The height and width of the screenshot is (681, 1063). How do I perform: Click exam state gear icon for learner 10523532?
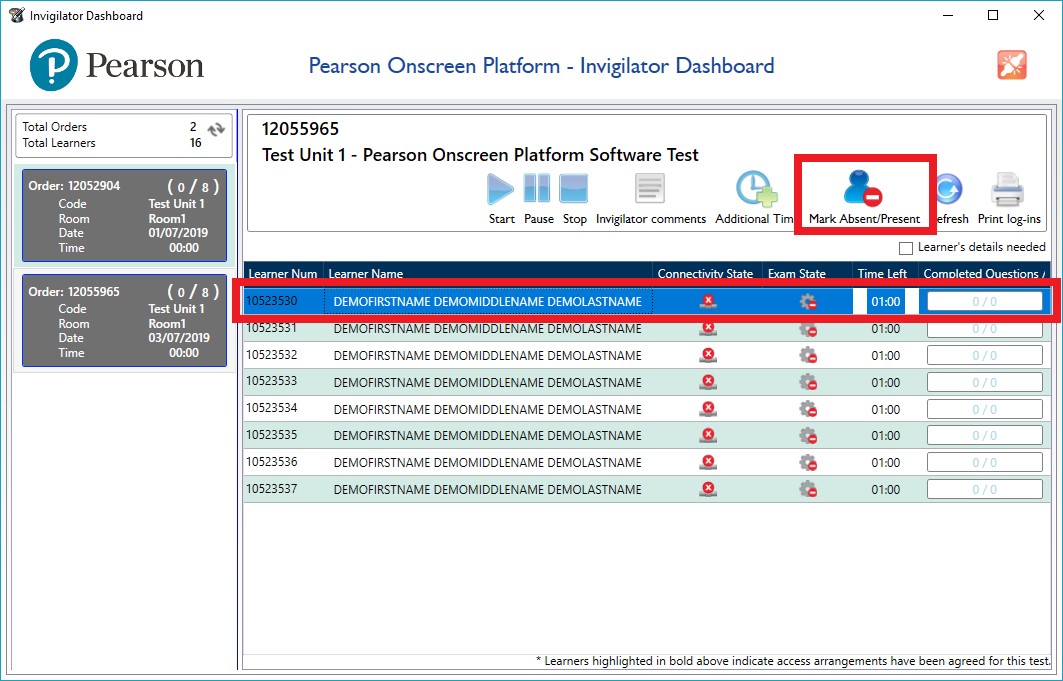pyautogui.click(x=808, y=355)
